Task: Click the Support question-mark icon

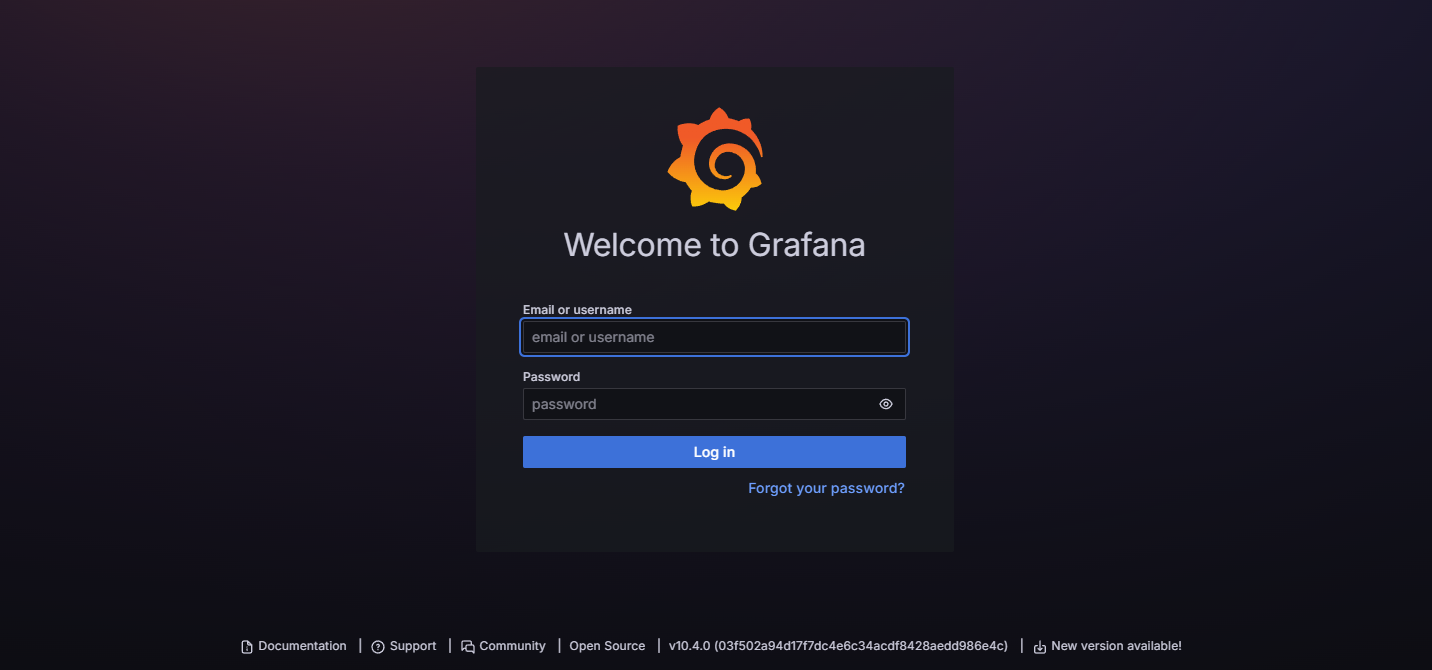Action: tap(378, 647)
